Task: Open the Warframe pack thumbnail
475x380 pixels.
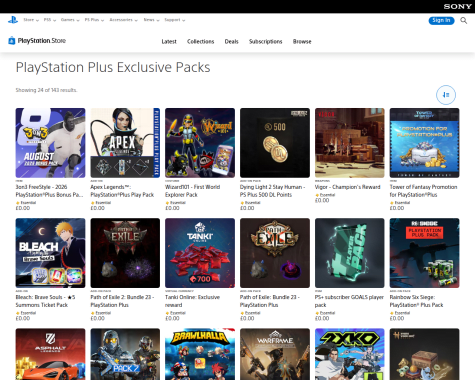Action: (275, 354)
